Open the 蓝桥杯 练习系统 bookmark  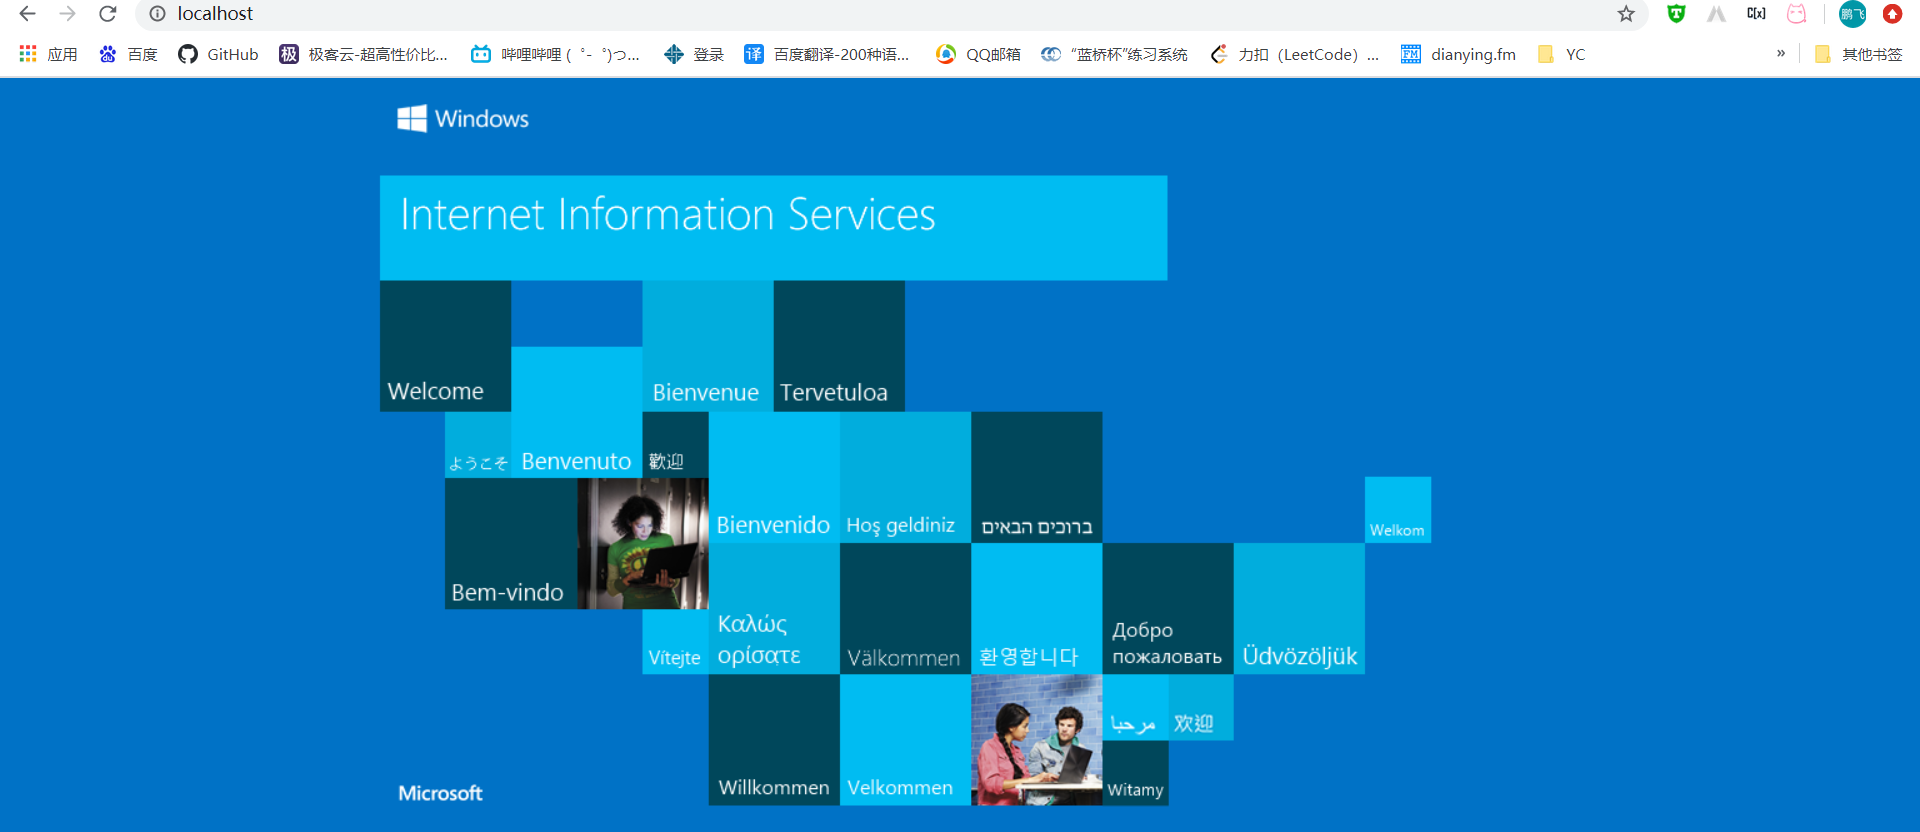point(1114,54)
